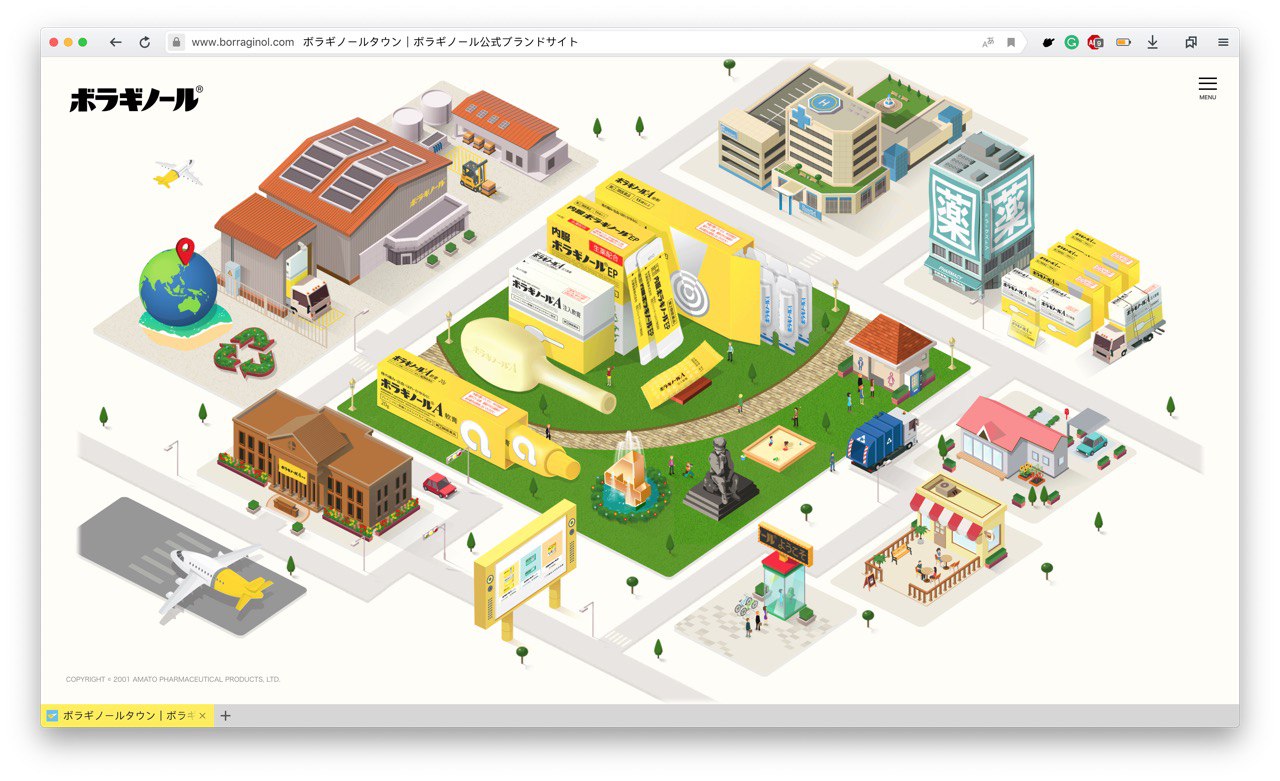Click the red car on the road
Image resolution: width=1280 pixels, height=781 pixels.
tap(439, 486)
